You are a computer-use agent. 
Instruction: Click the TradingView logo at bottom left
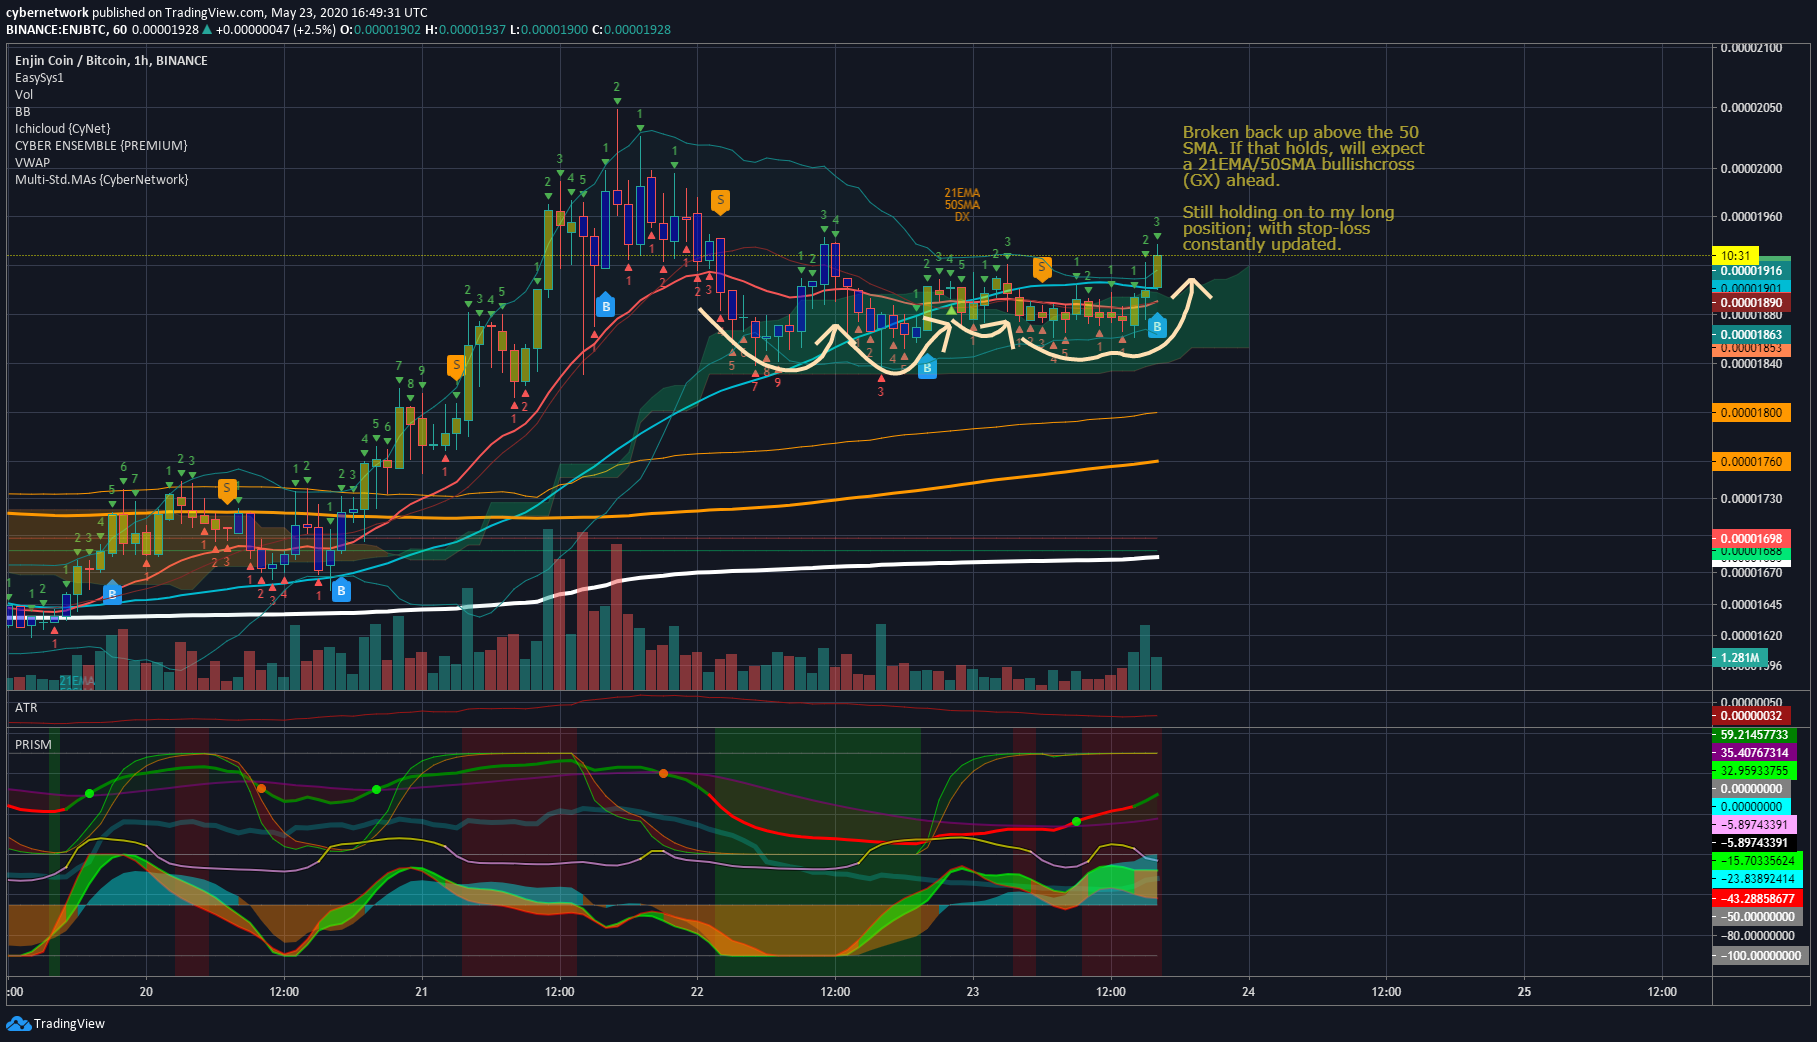[55, 1023]
